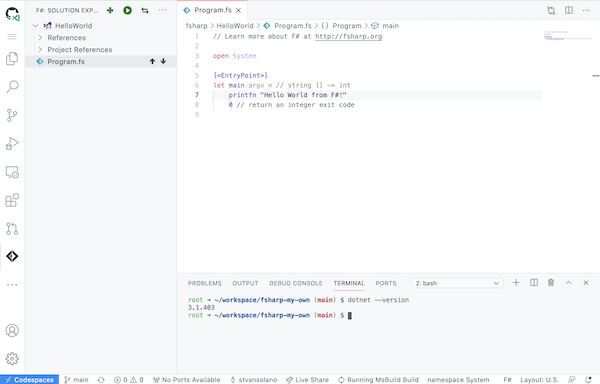
Task: Add new project with green plus icon
Action: coord(110,10)
